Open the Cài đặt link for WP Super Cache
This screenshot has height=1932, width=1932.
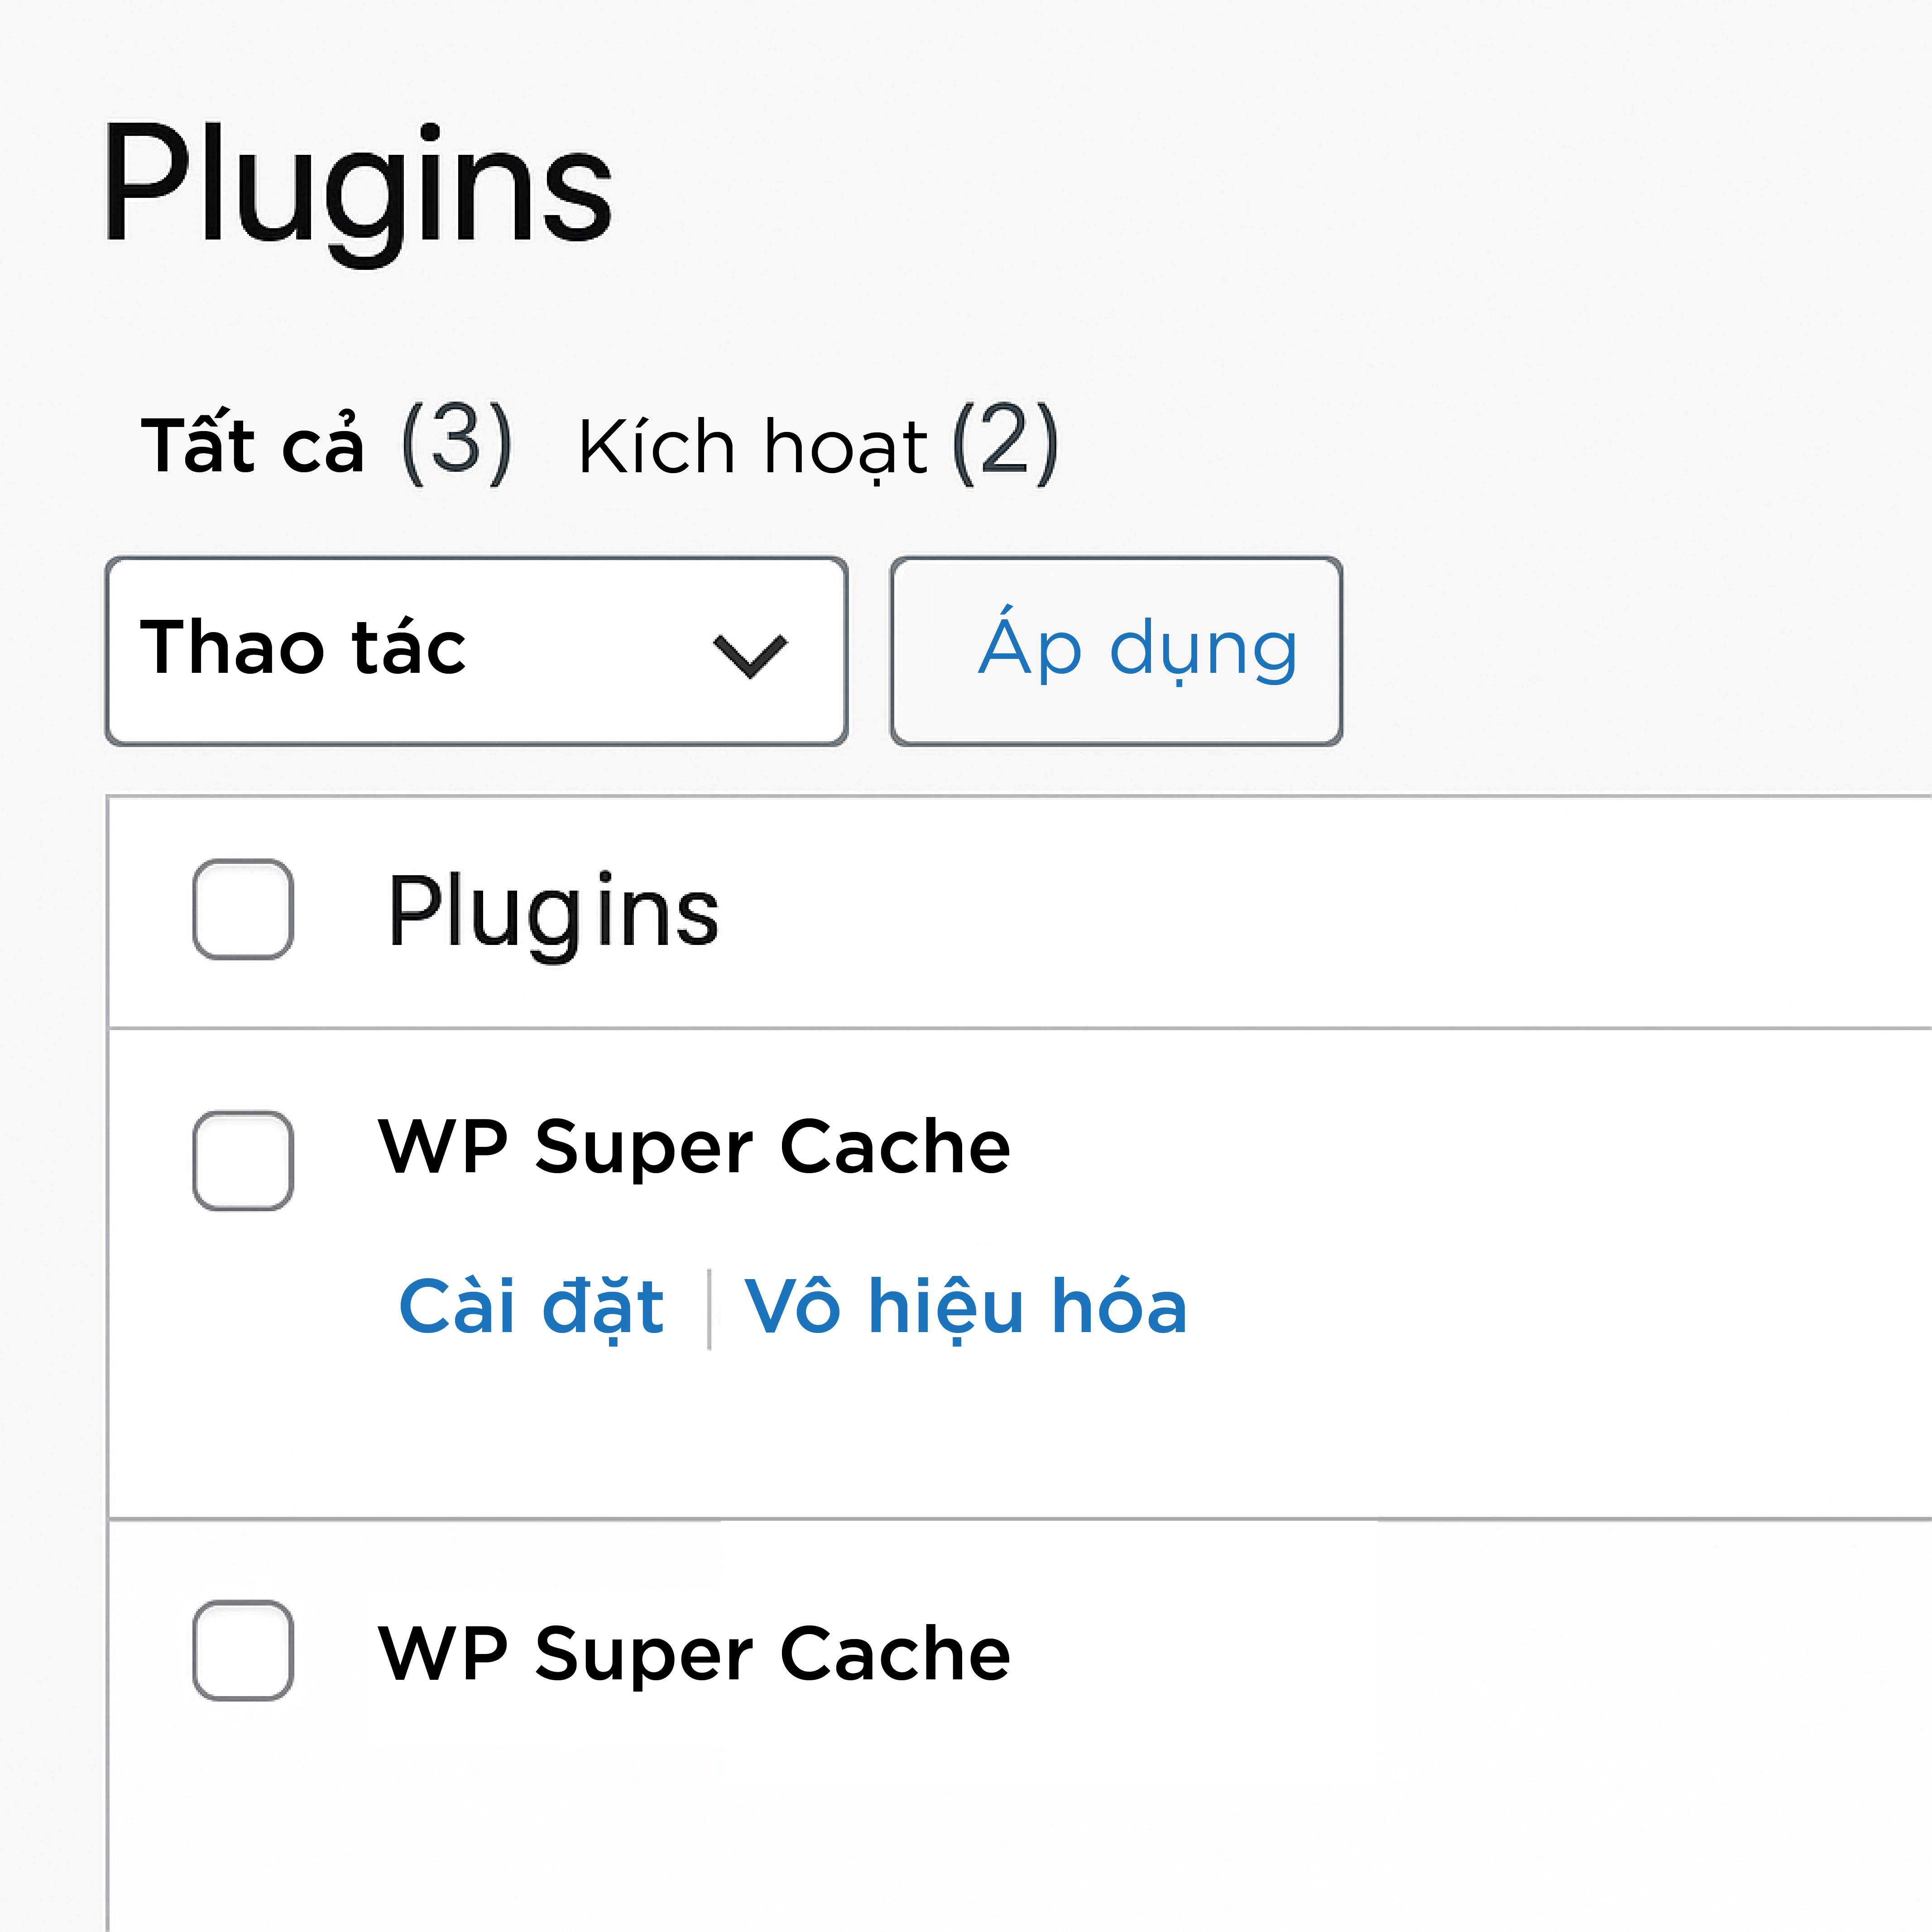coord(531,1306)
